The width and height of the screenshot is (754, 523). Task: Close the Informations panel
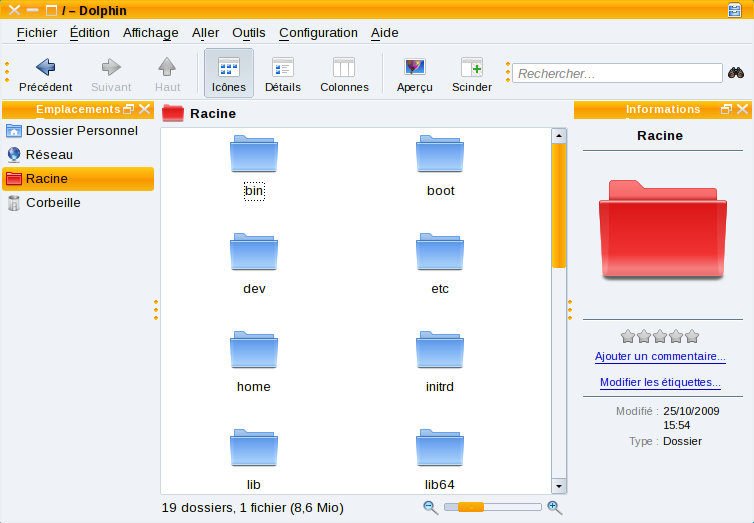[742, 109]
